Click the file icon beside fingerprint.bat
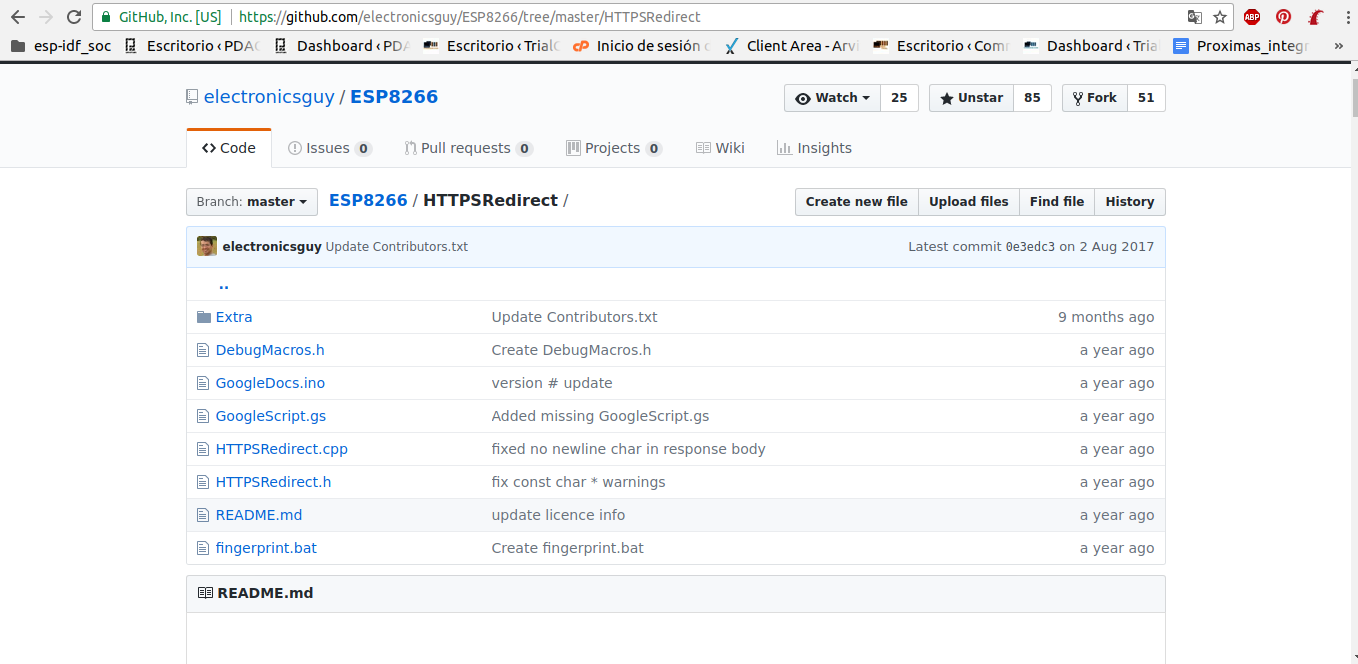The image size is (1358, 664). pos(204,548)
